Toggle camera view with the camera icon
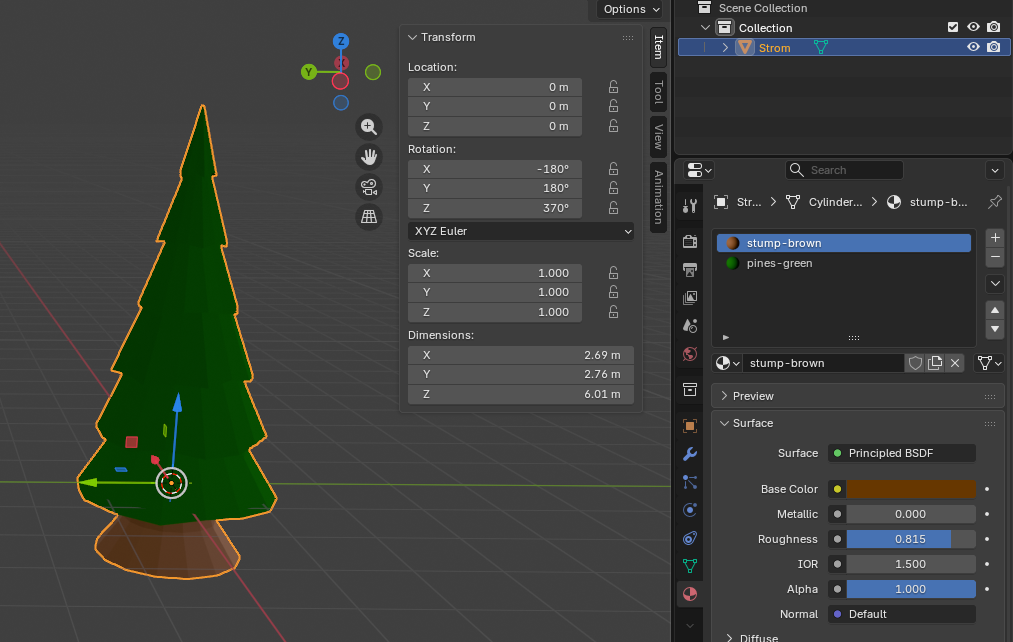The image size is (1013, 642). pos(369,187)
